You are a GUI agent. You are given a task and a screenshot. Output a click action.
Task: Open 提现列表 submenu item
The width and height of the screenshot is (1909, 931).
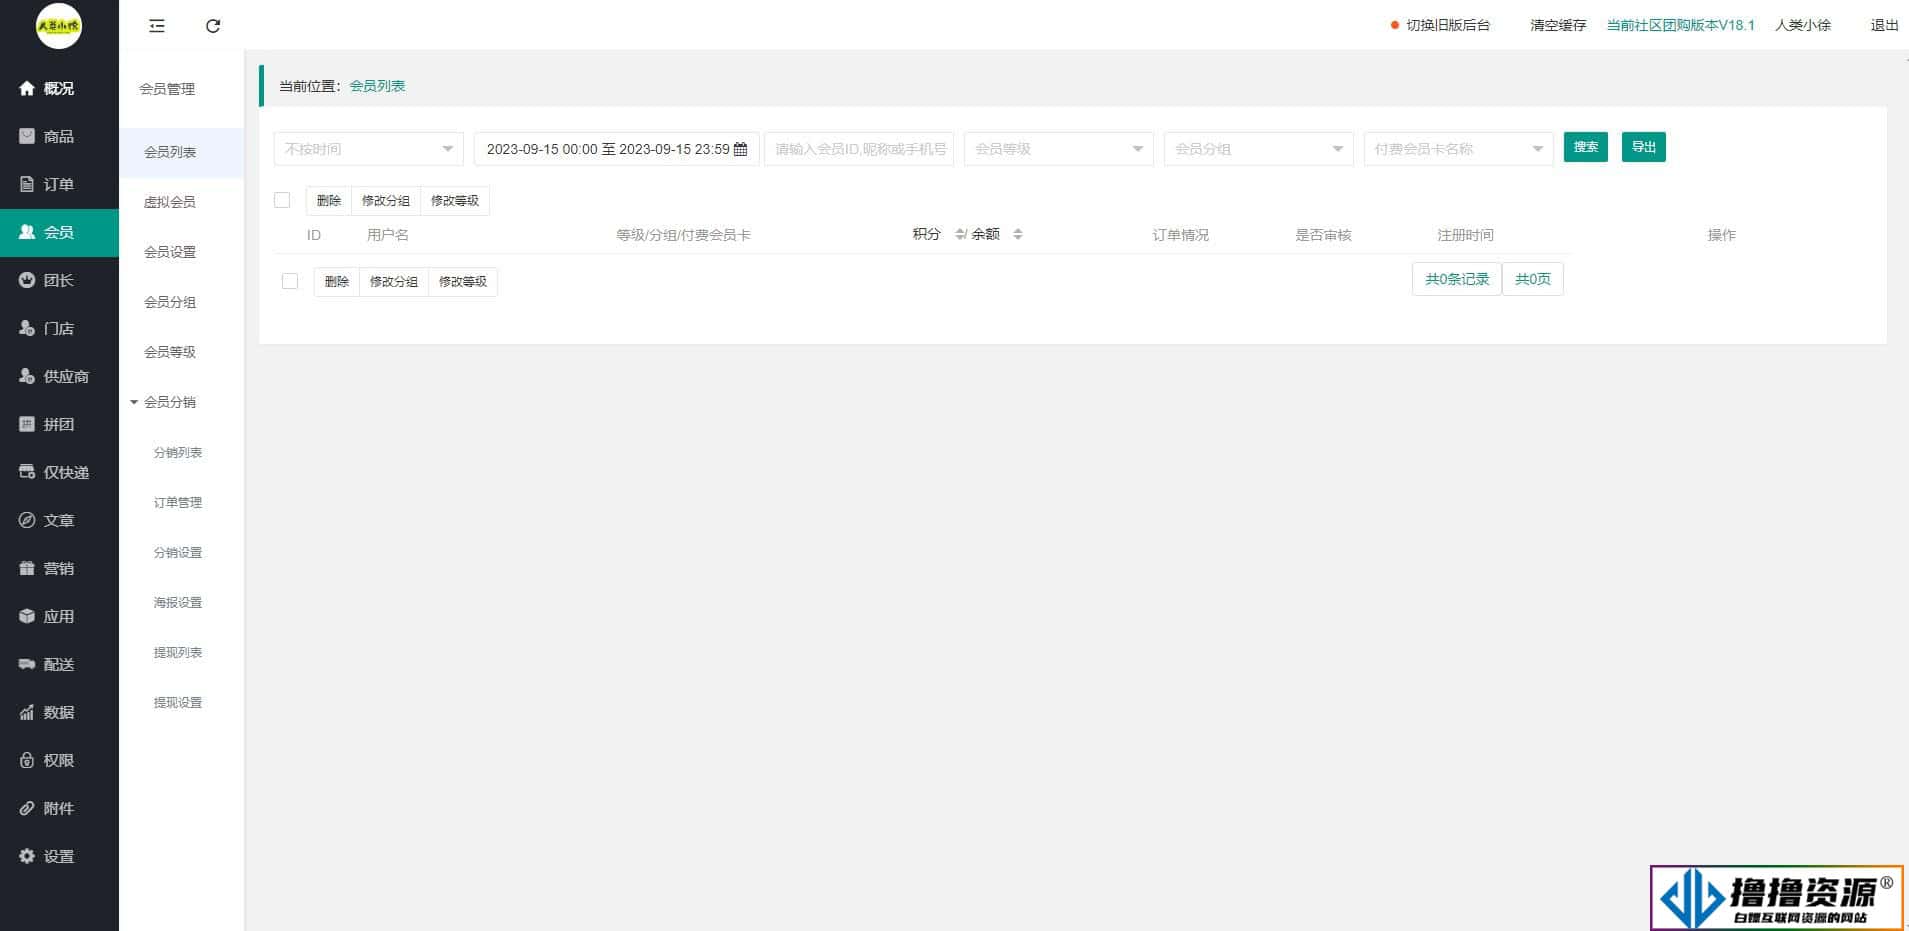coord(178,652)
